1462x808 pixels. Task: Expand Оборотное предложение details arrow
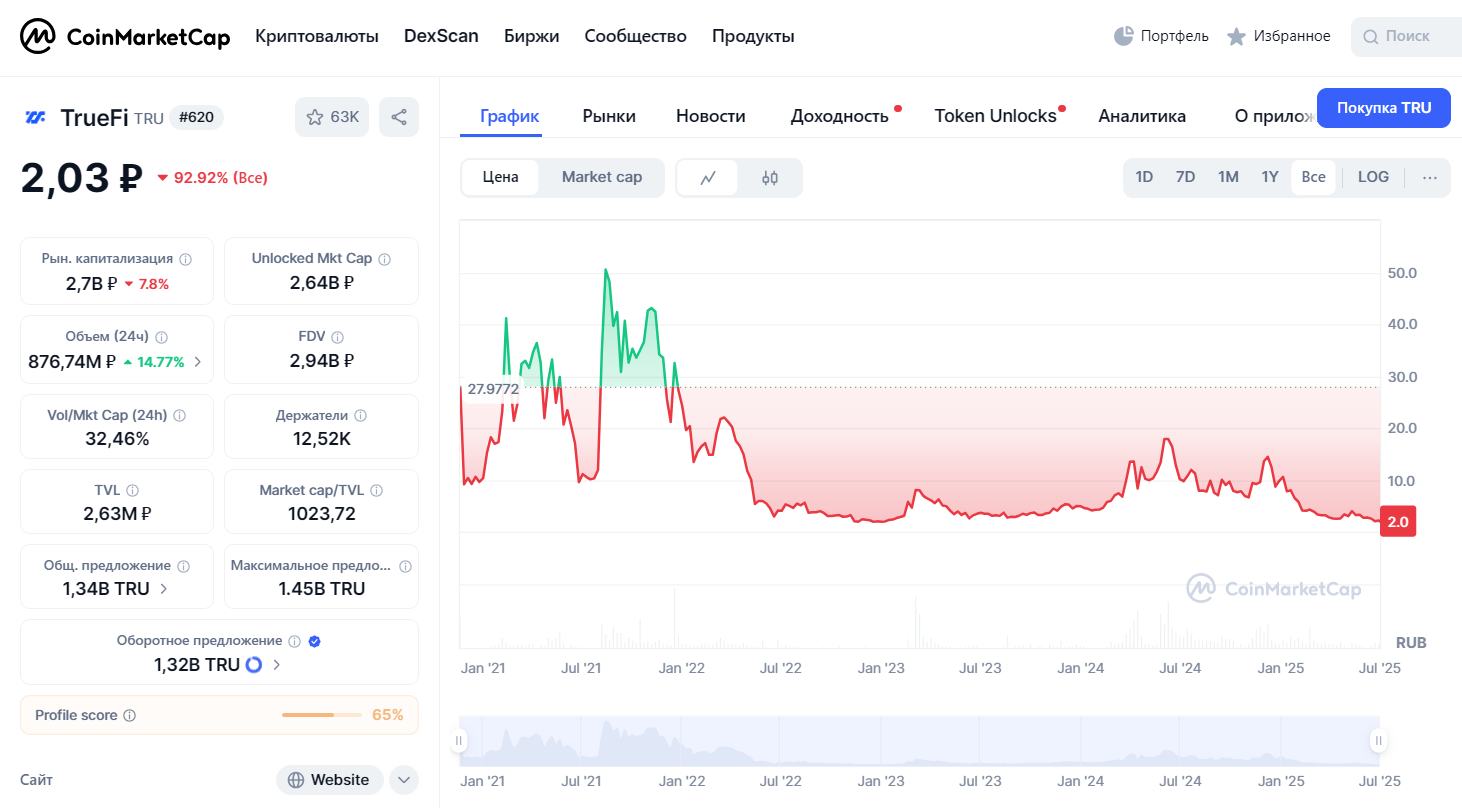click(277, 664)
